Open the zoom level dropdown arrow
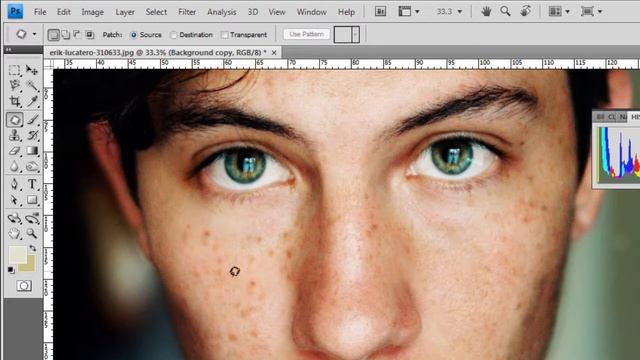Image resolution: width=640 pixels, height=360 pixels. click(460, 12)
